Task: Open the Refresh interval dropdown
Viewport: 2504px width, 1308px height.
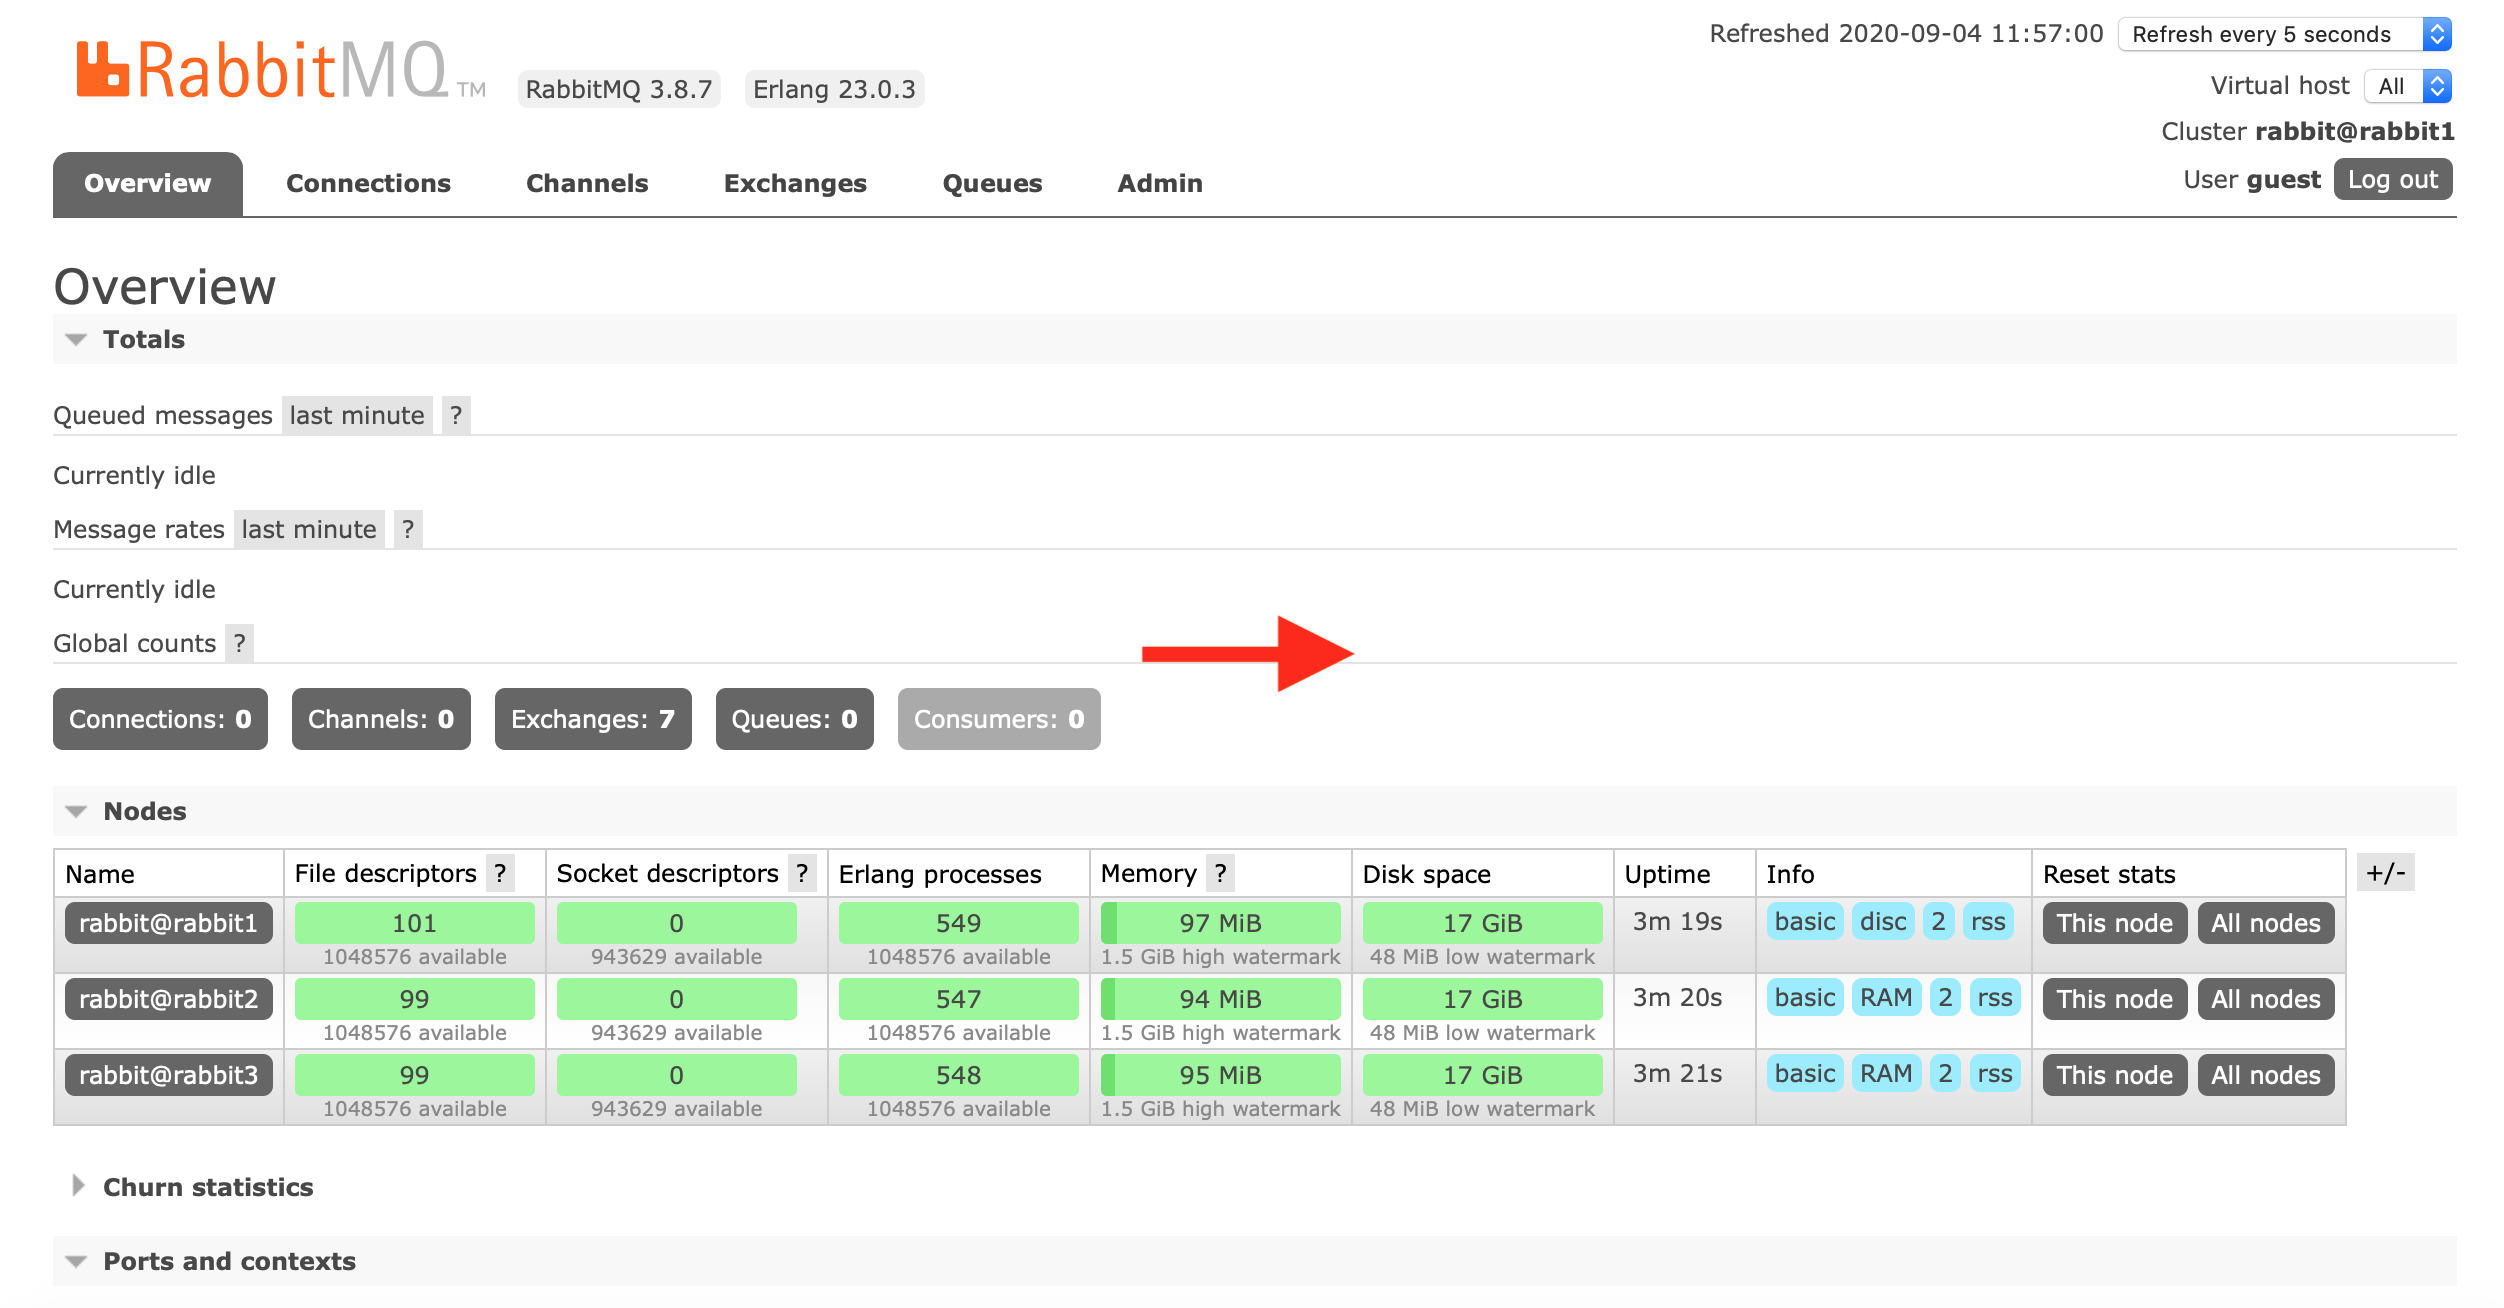Action: (2285, 34)
